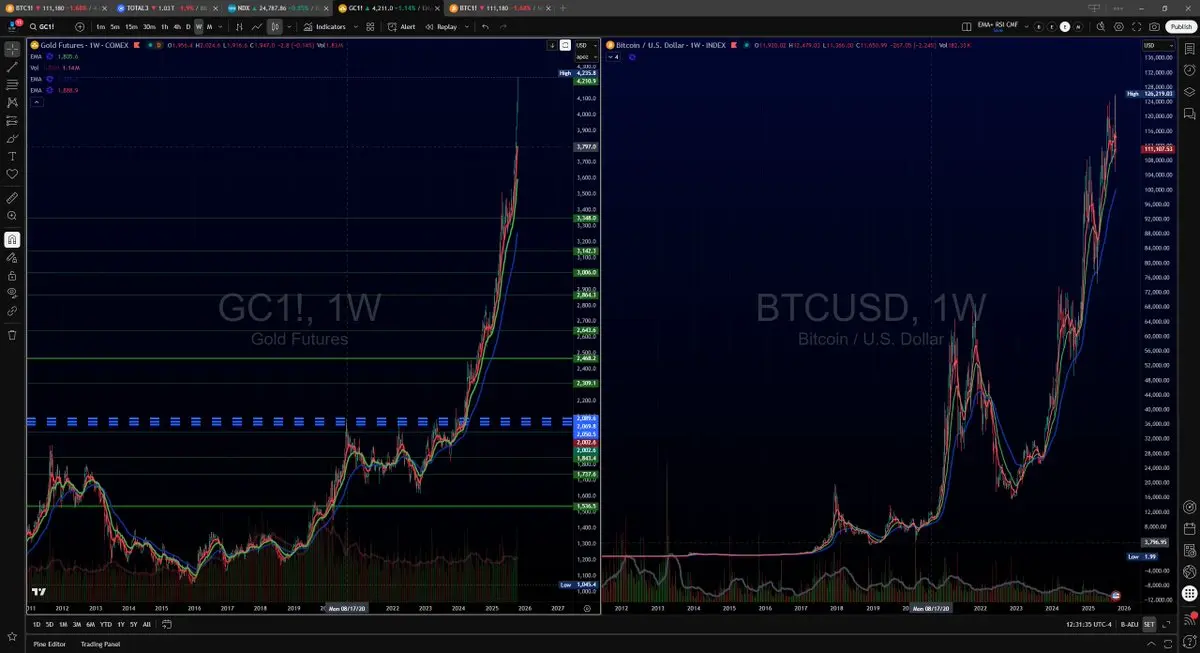Screen dimensions: 1200x653
Task: Open the alerts clock panel icon
Action: tap(1189, 70)
